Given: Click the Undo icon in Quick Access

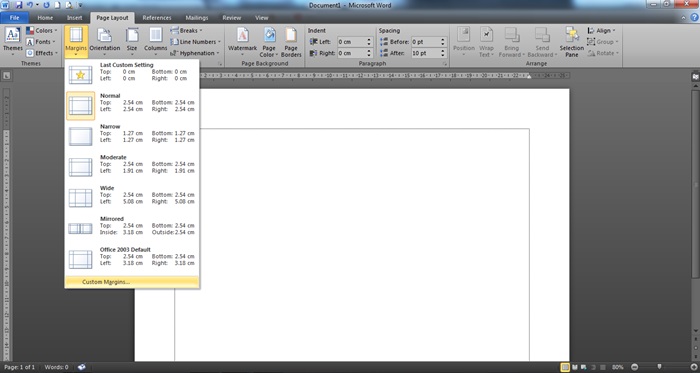Looking at the screenshot, I should pyautogui.click(x=30, y=5).
